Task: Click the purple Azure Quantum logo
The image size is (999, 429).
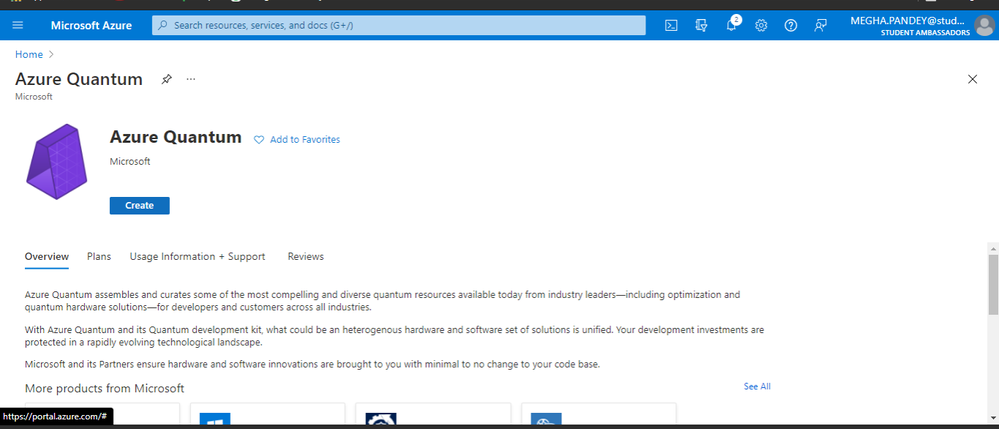Action: [57, 161]
